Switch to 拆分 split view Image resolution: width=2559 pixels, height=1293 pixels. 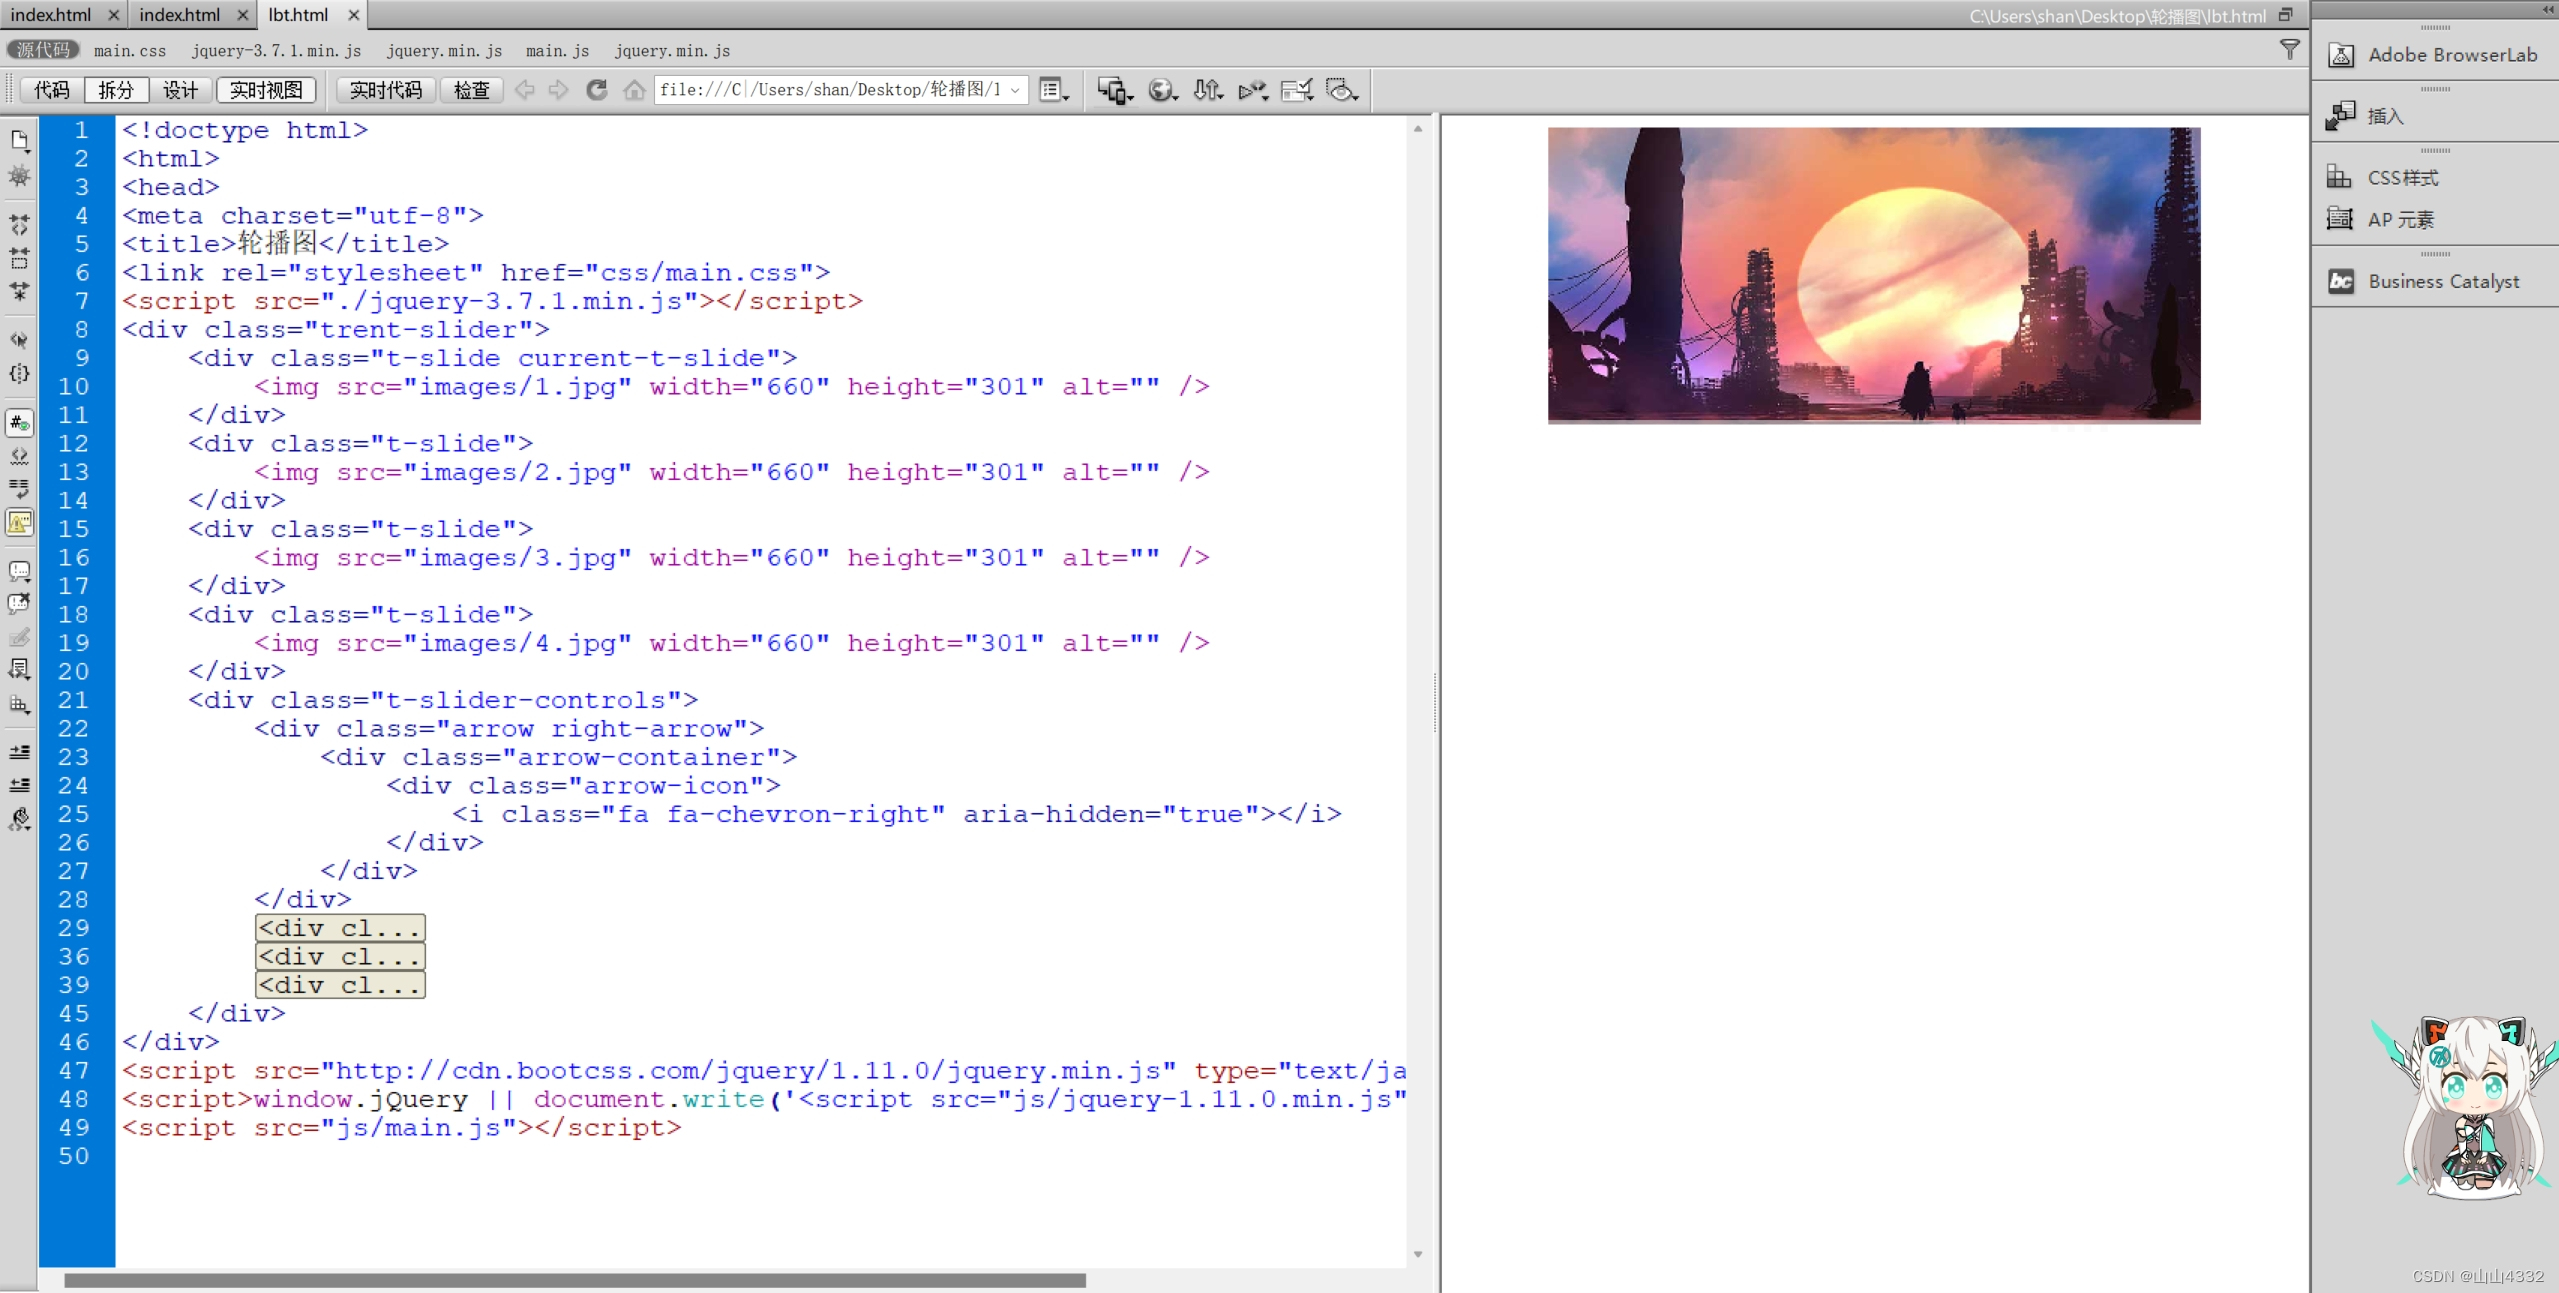116,90
